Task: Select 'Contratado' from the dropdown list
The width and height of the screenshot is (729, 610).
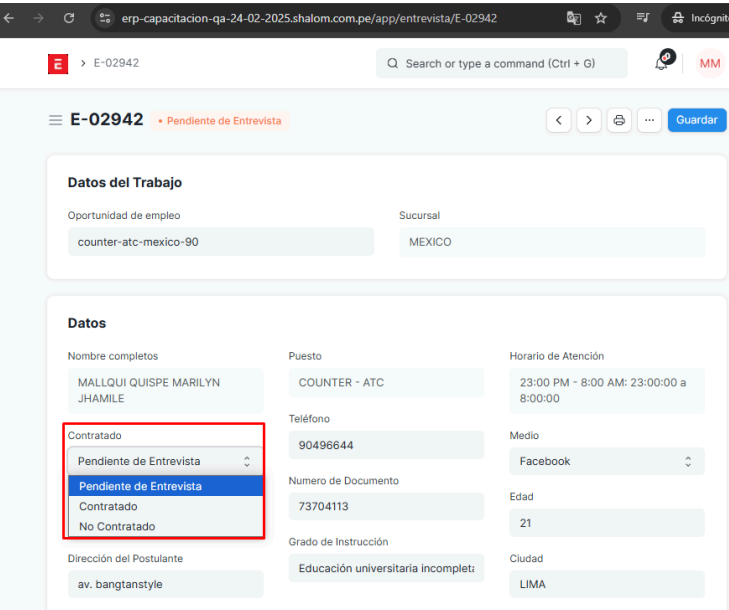Action: [108, 506]
